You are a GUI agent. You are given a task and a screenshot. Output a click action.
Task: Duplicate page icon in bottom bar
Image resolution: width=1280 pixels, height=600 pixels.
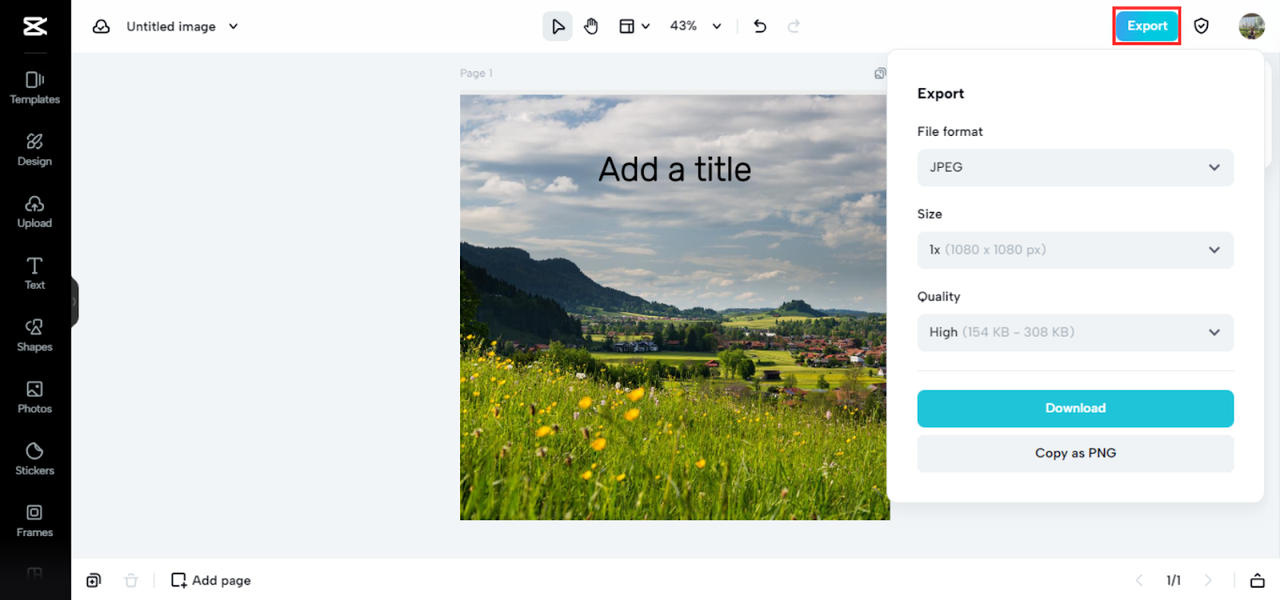pos(93,580)
